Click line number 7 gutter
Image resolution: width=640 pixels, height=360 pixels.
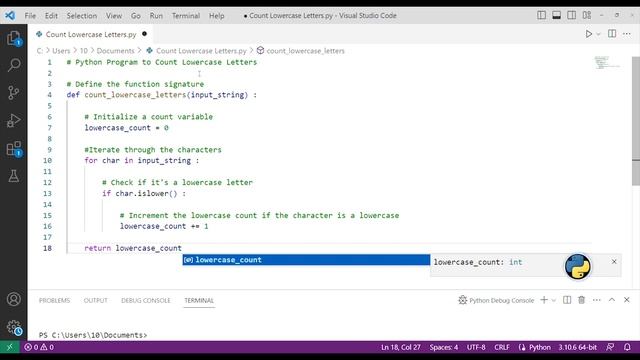[x=49, y=128]
